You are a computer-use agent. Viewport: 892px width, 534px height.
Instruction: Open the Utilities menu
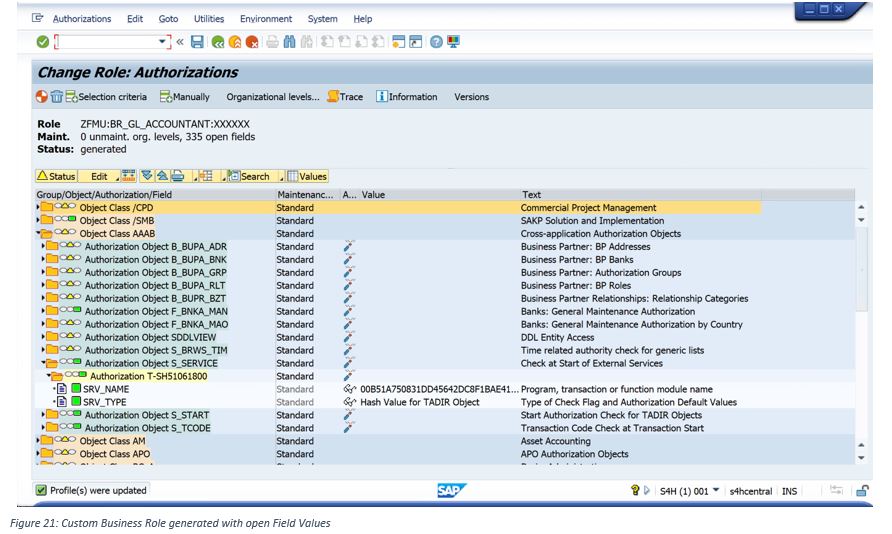coord(209,19)
